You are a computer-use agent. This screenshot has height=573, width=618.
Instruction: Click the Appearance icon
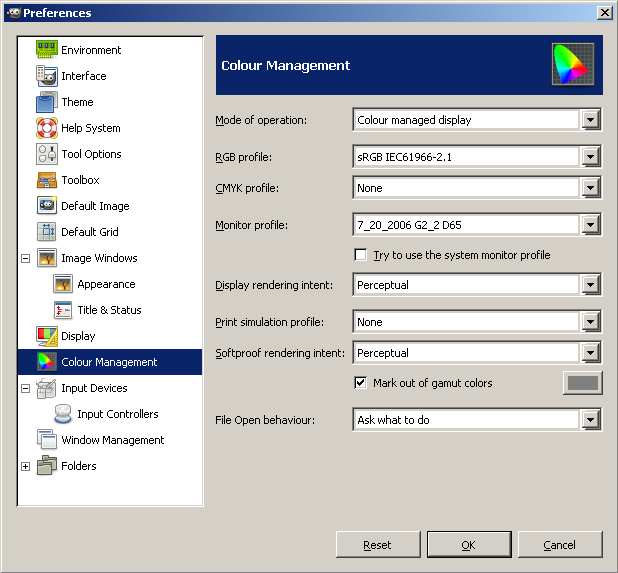63,284
